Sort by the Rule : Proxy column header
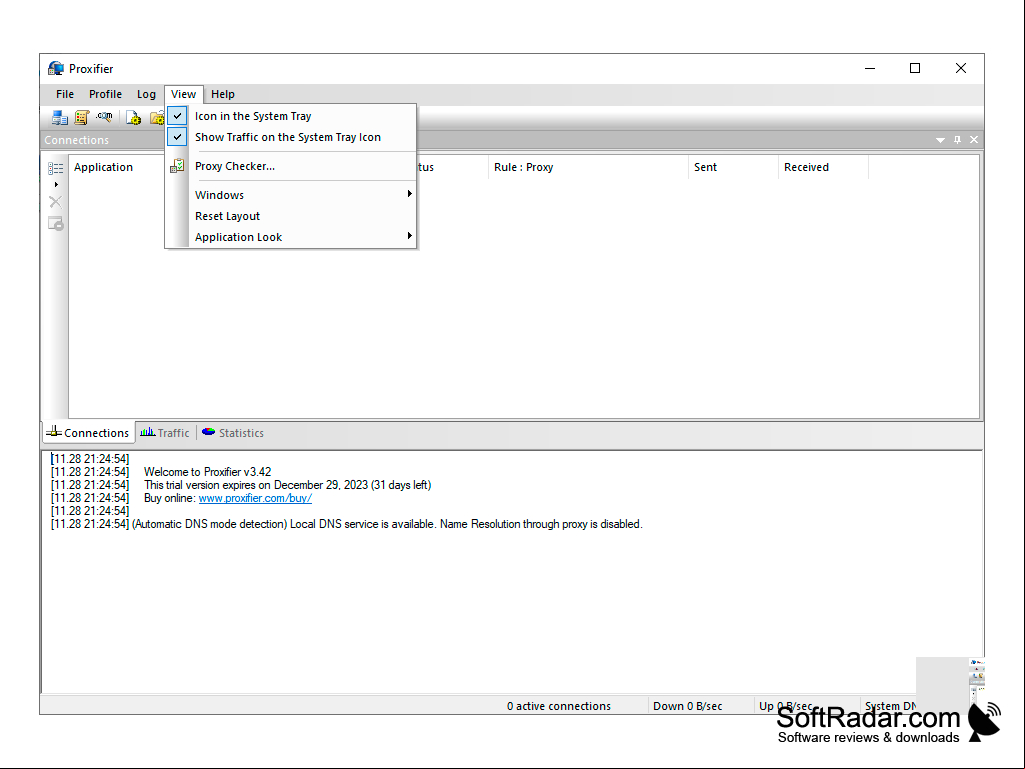 click(x=588, y=167)
